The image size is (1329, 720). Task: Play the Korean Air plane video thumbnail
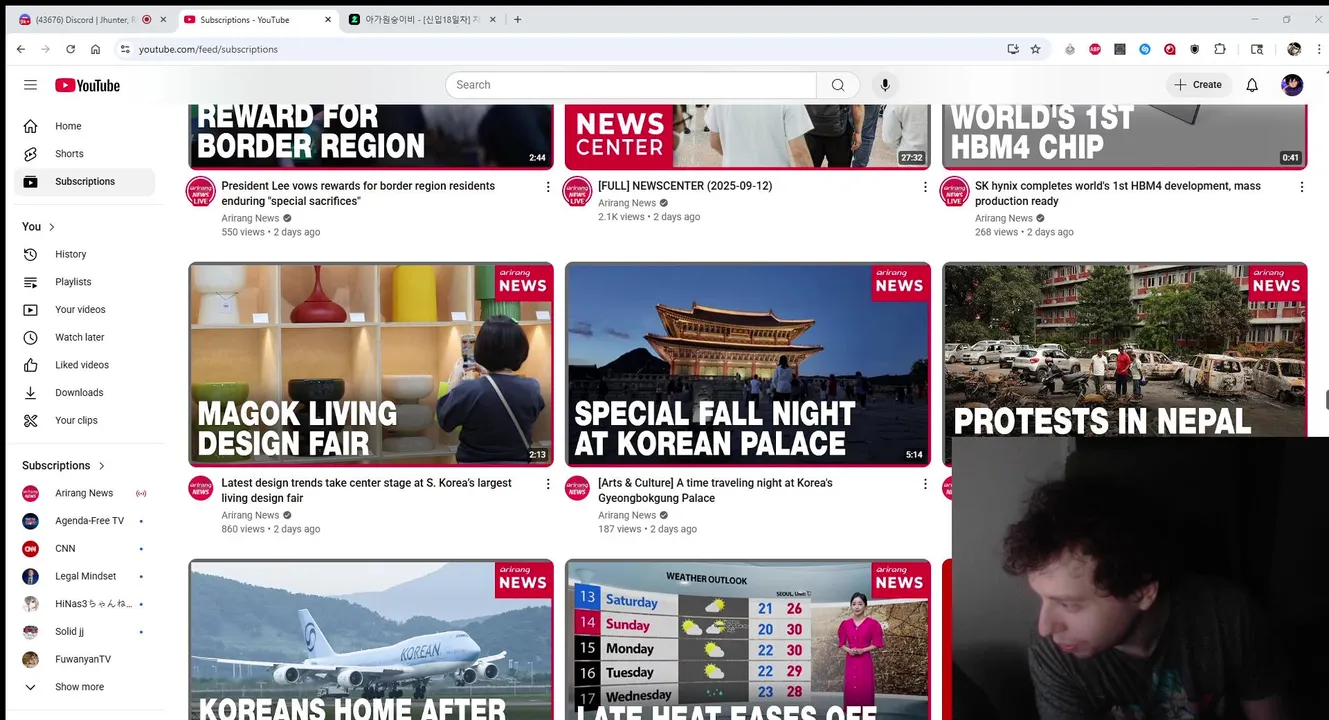[x=371, y=640]
